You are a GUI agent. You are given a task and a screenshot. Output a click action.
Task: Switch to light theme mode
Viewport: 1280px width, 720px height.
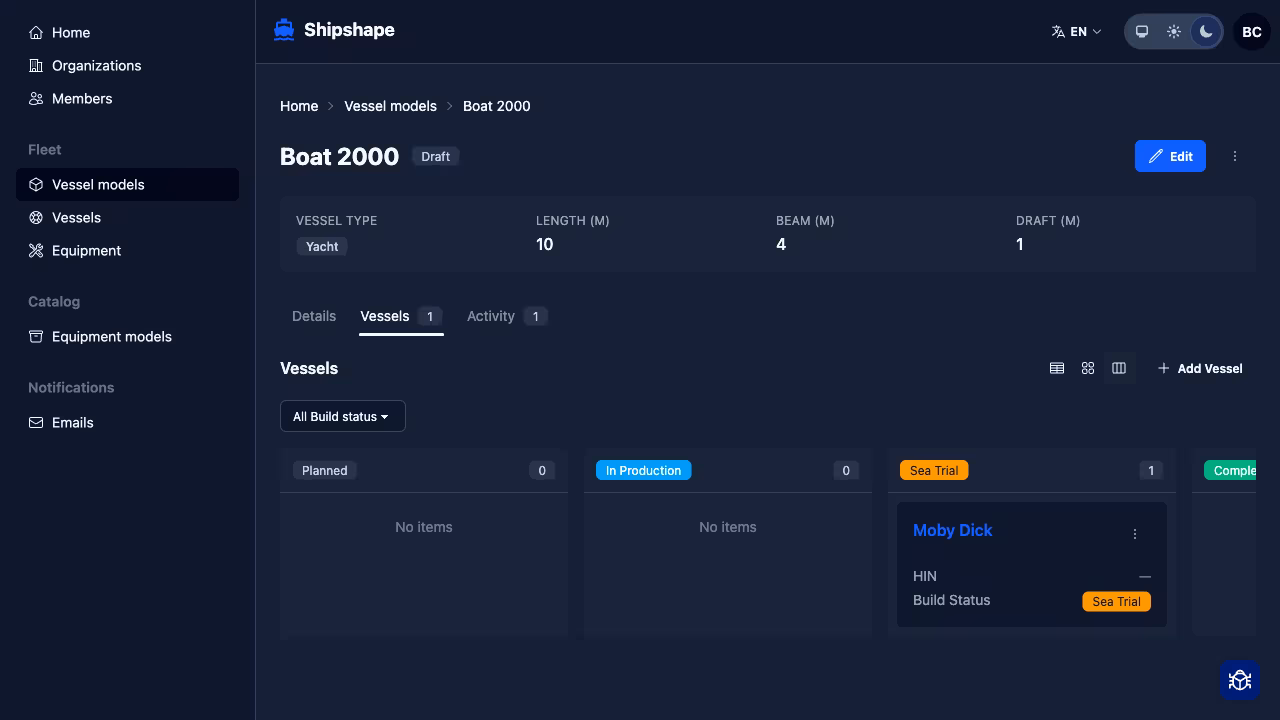tap(1174, 32)
